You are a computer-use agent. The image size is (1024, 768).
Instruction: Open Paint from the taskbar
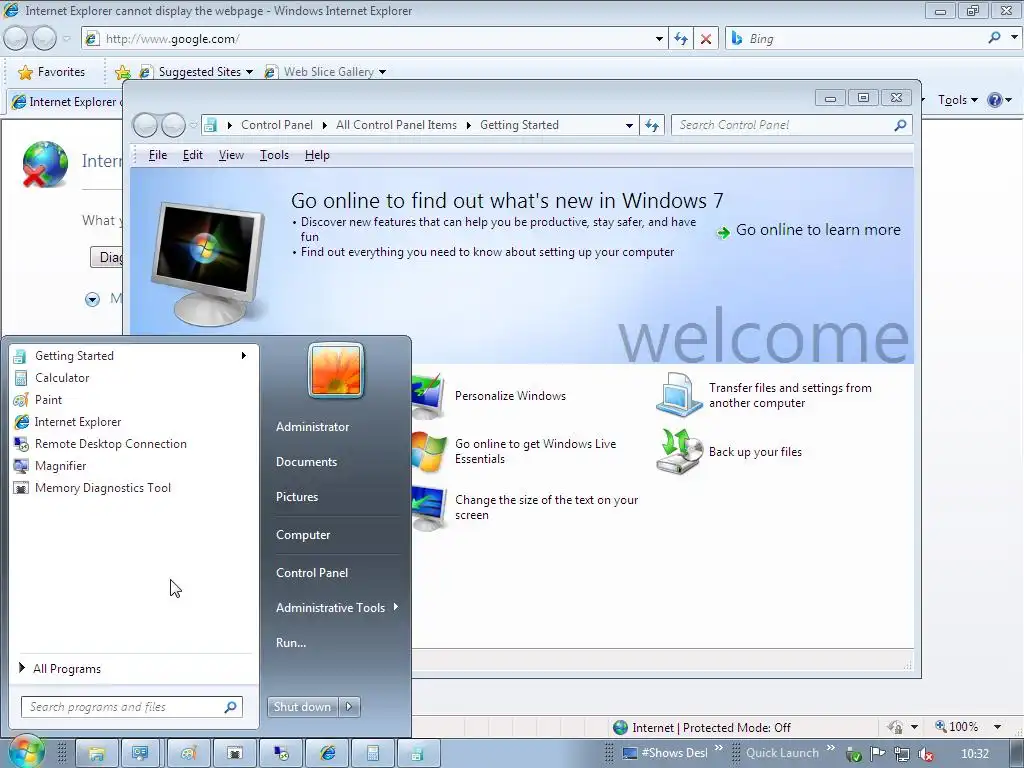[x=188, y=754]
